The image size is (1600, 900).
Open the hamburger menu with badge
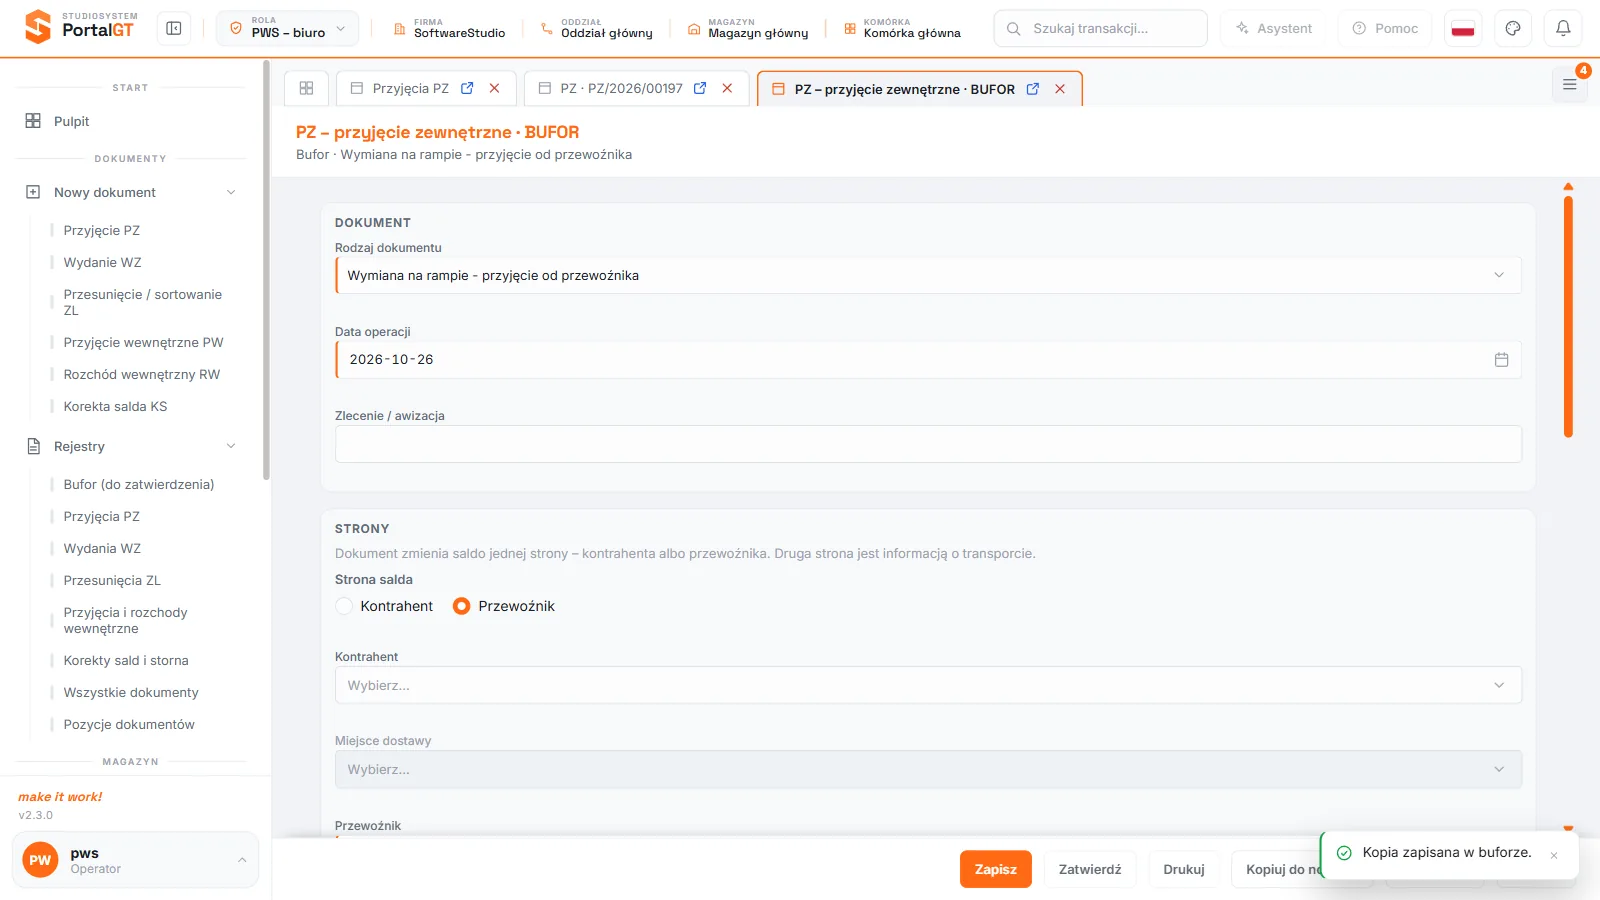[x=1570, y=85]
